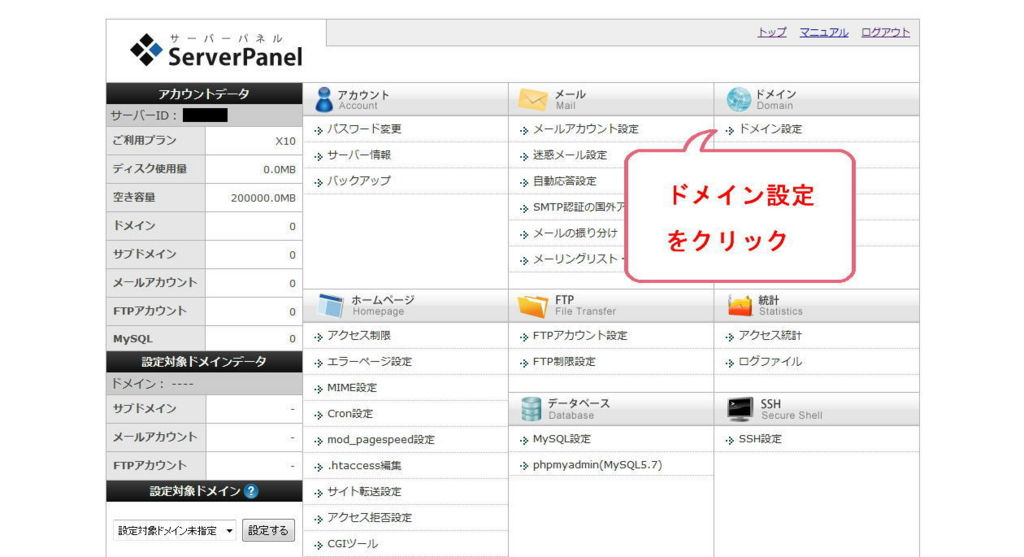Image resolution: width=1024 pixels, height=557 pixels.
Task: Open メールの振り分け
Action: click(x=575, y=233)
